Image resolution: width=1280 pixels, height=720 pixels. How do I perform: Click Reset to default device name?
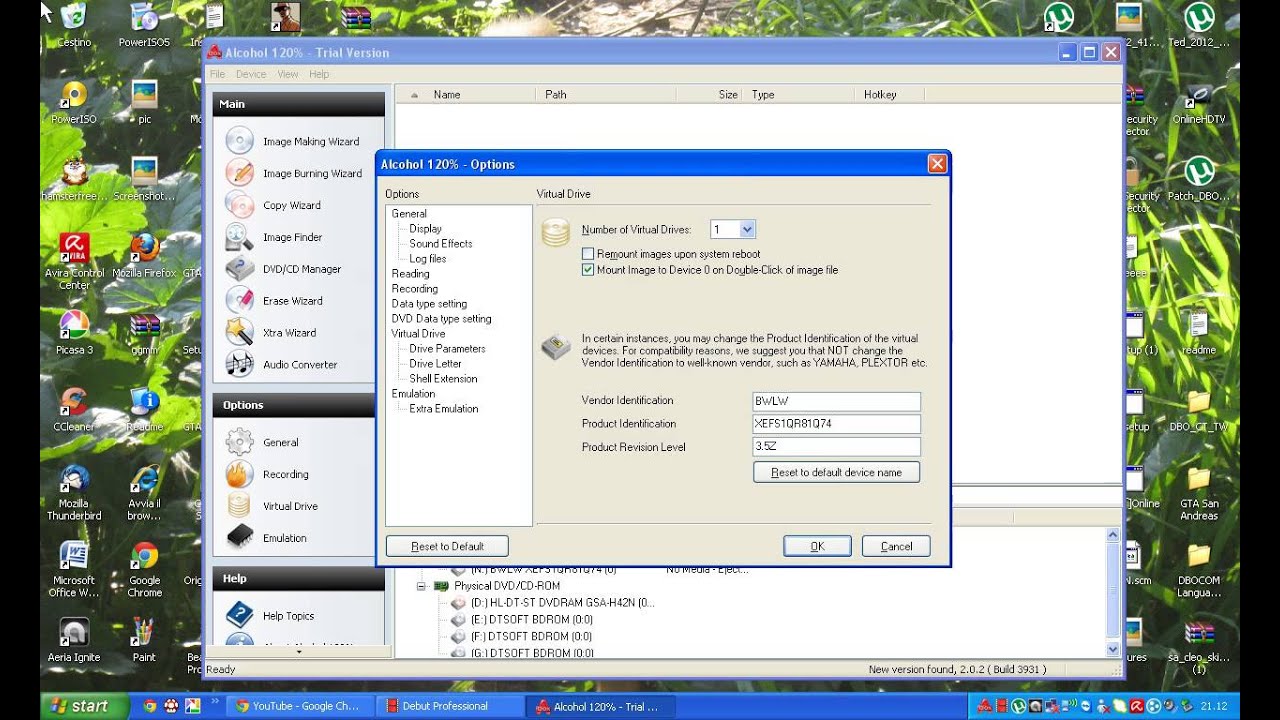coord(836,472)
